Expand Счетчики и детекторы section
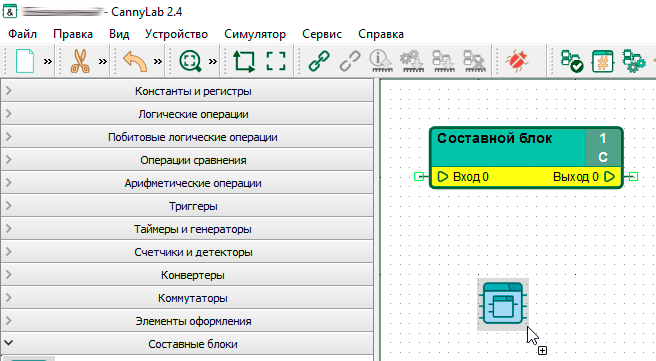656x361 pixels. click(x=187, y=252)
